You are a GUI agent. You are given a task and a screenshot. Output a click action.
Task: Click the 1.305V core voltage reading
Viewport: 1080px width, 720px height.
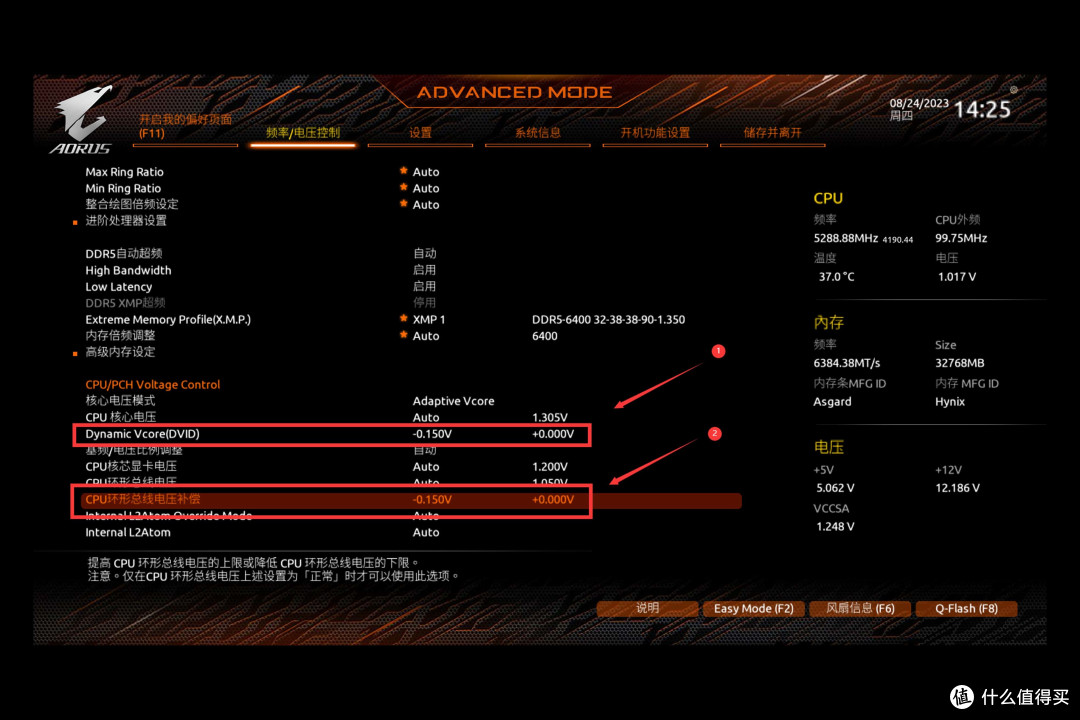click(550, 418)
